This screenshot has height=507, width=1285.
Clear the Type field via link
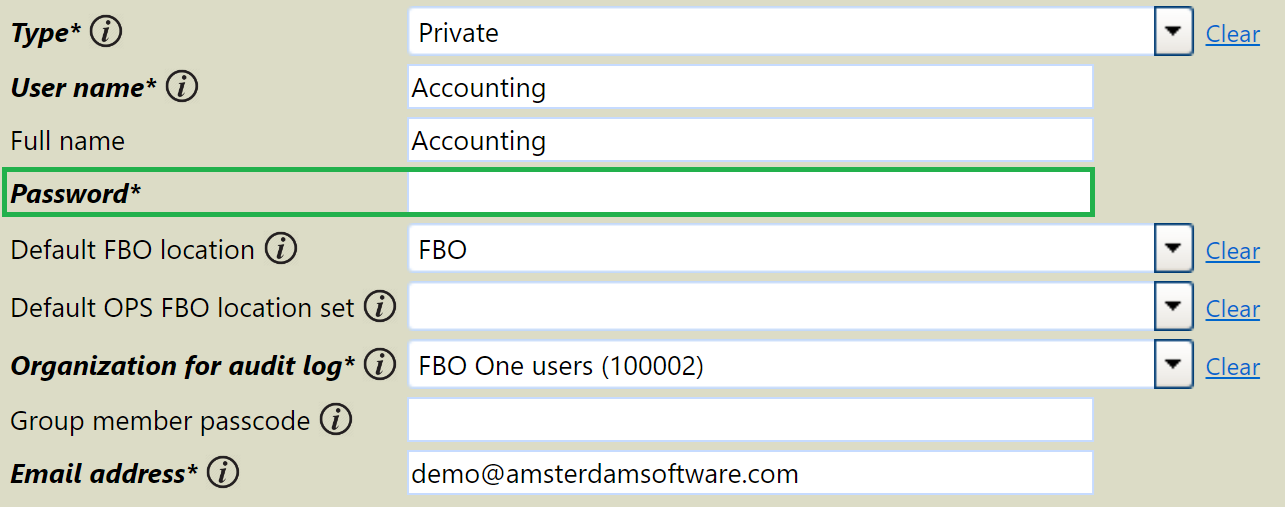1232,34
